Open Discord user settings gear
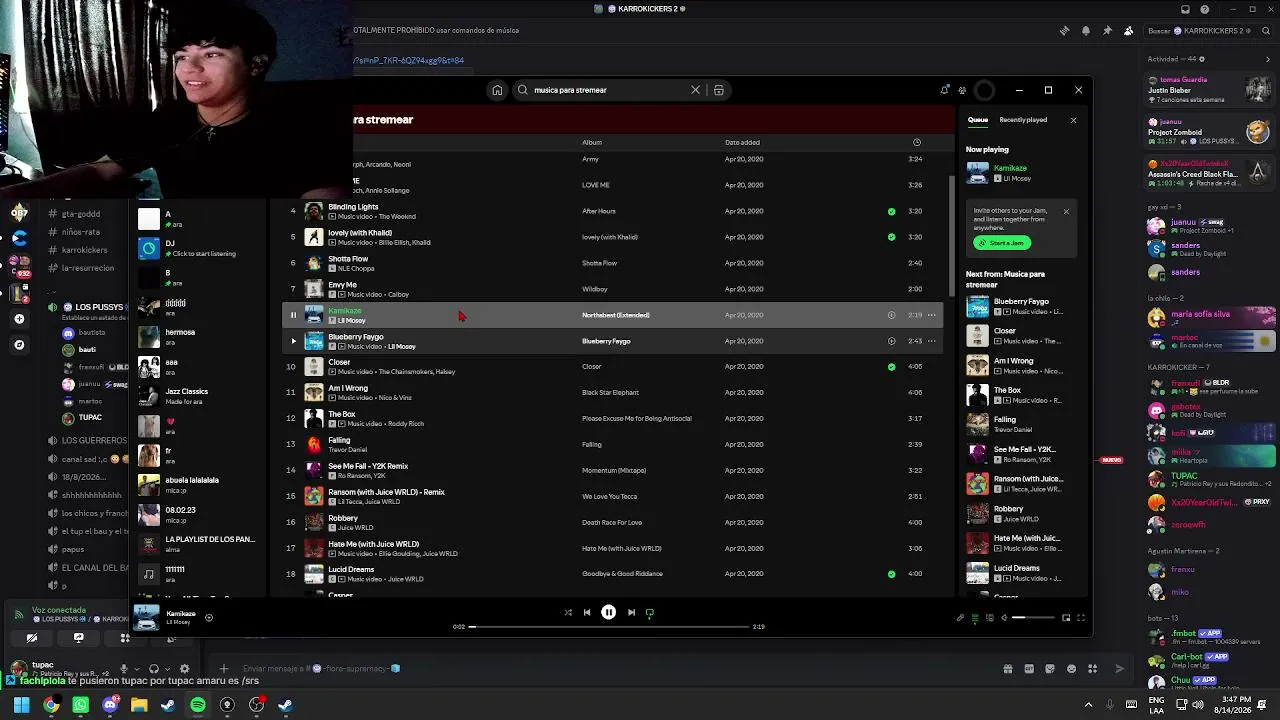The image size is (1280, 720). click(x=184, y=669)
